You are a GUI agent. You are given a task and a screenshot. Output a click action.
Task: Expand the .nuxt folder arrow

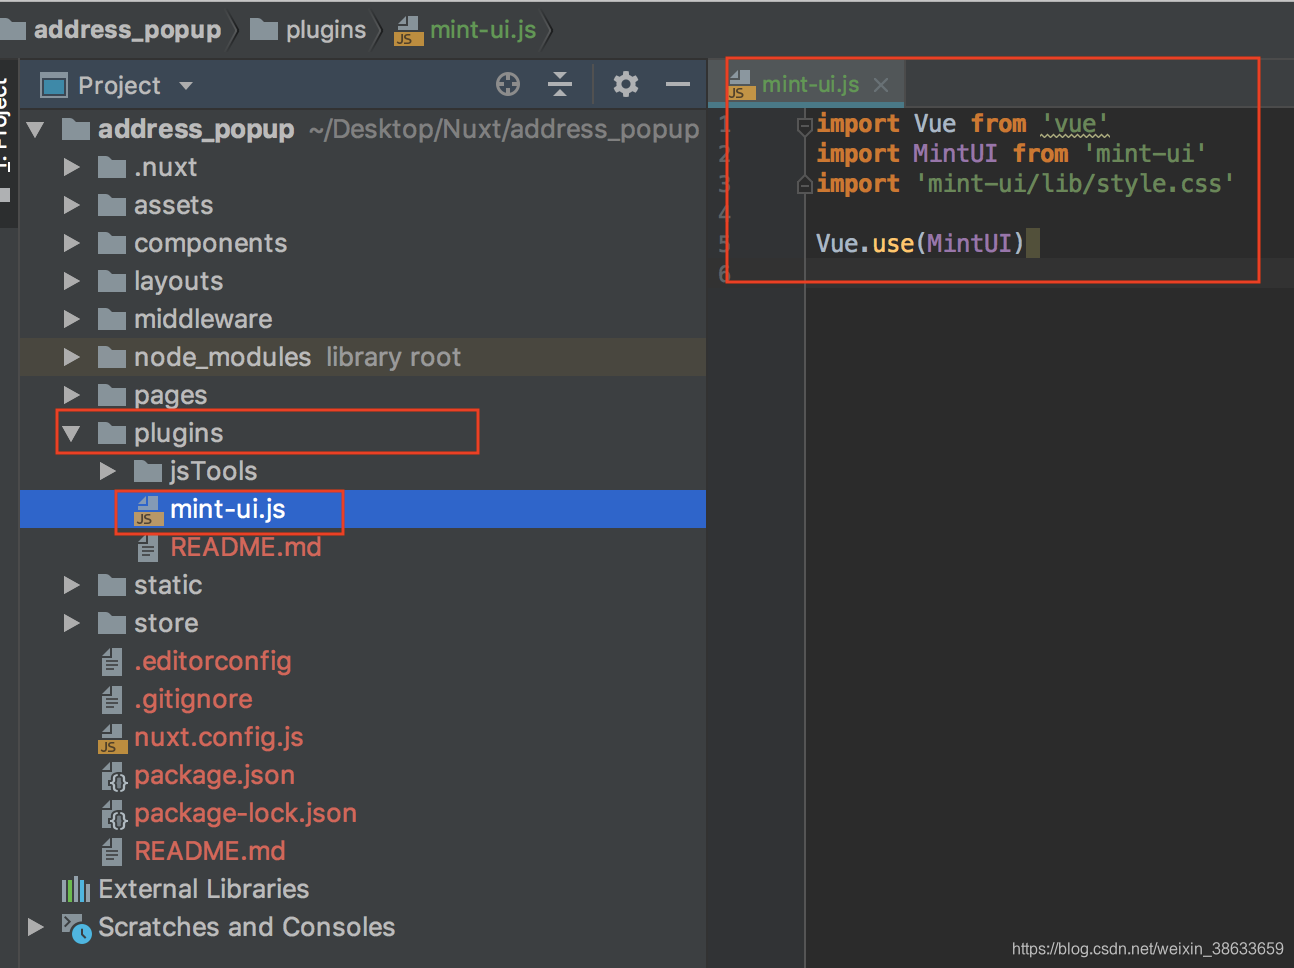[72, 167]
